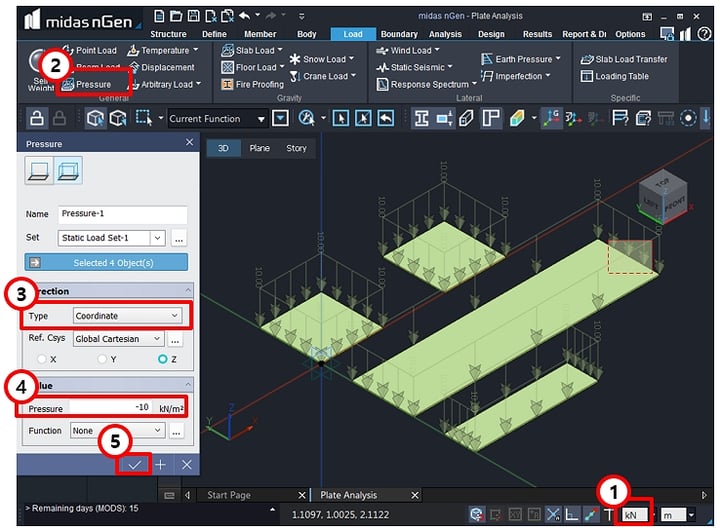The image size is (720, 530).
Task: Select the Y direction radio button
Action: tap(102, 359)
